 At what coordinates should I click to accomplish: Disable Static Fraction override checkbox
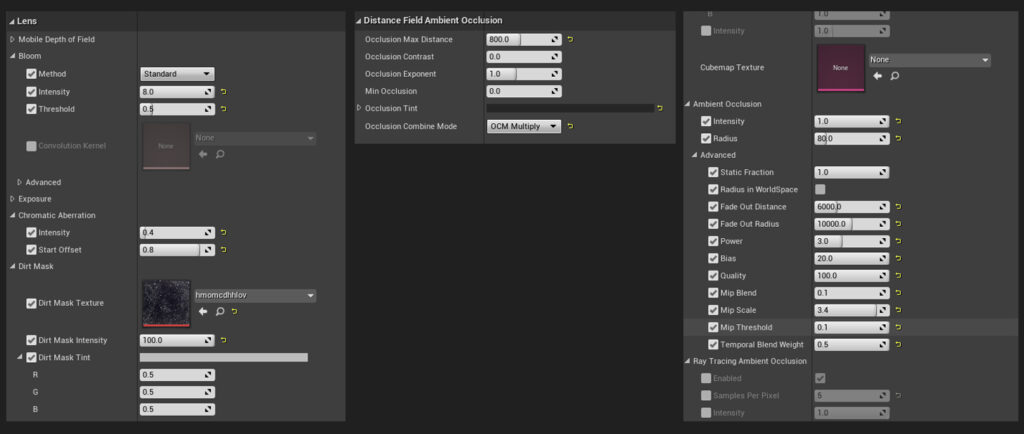713,172
